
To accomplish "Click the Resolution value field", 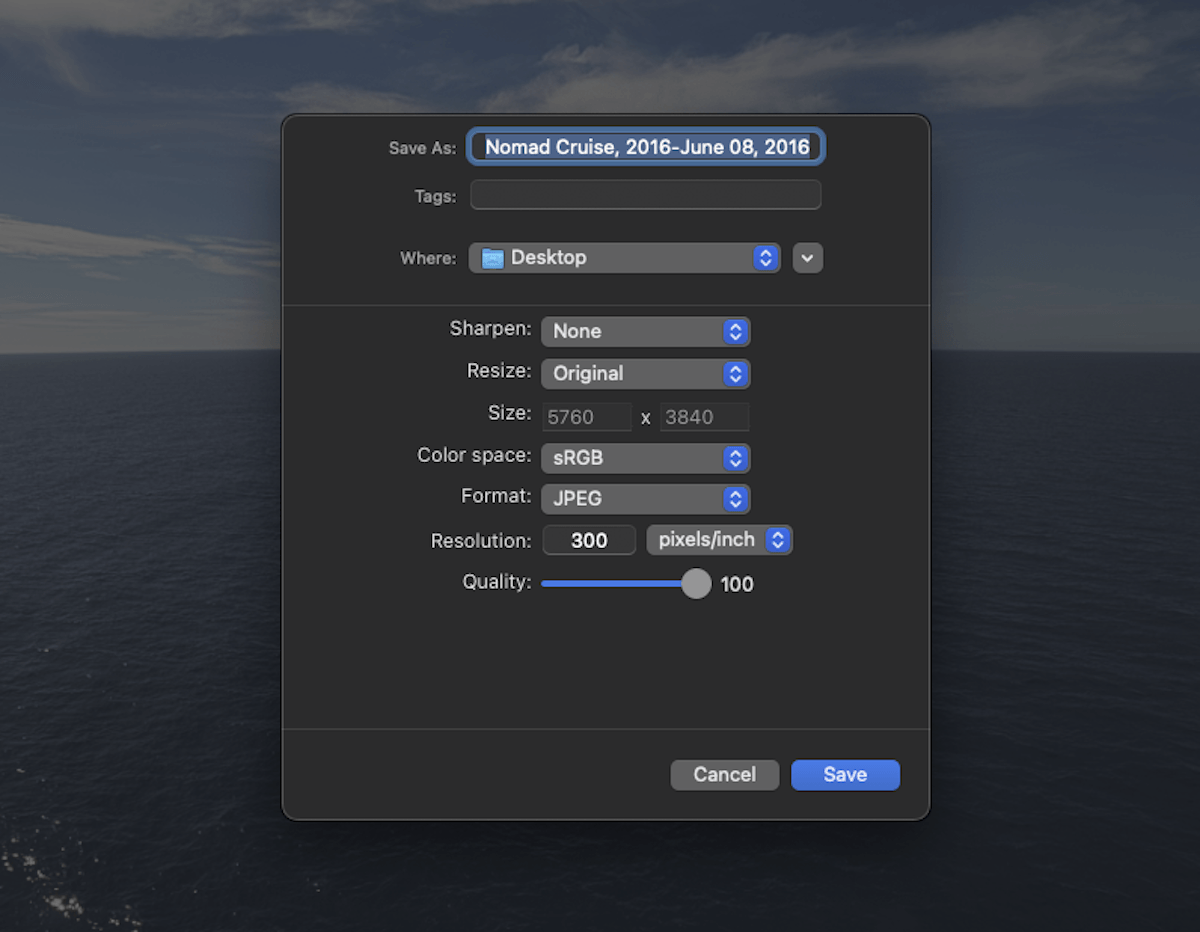I will pos(589,539).
